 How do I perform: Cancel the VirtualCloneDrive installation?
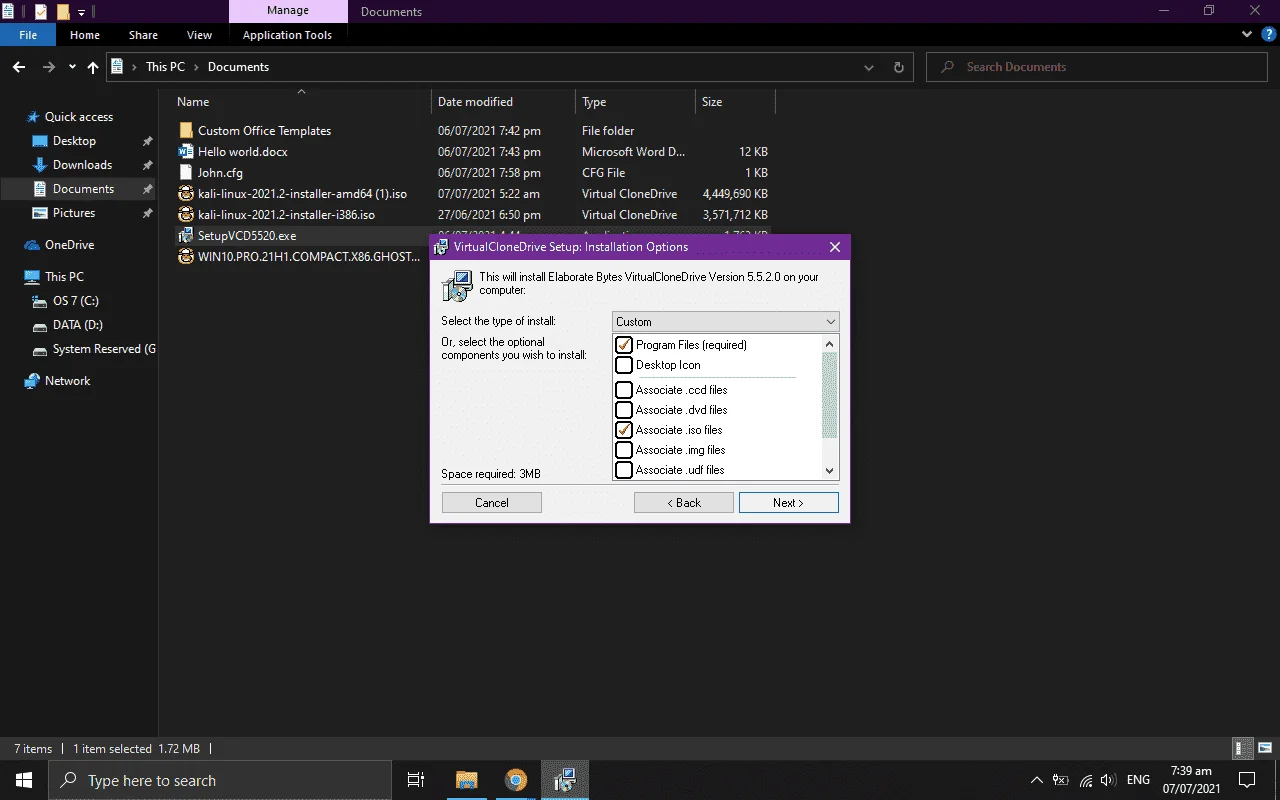click(x=492, y=503)
